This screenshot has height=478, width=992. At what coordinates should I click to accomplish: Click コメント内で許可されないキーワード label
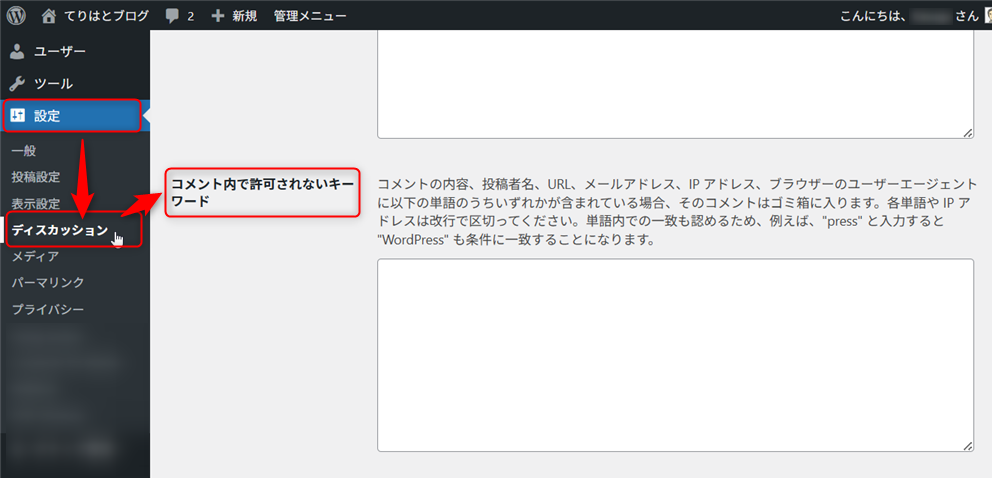tap(262, 192)
